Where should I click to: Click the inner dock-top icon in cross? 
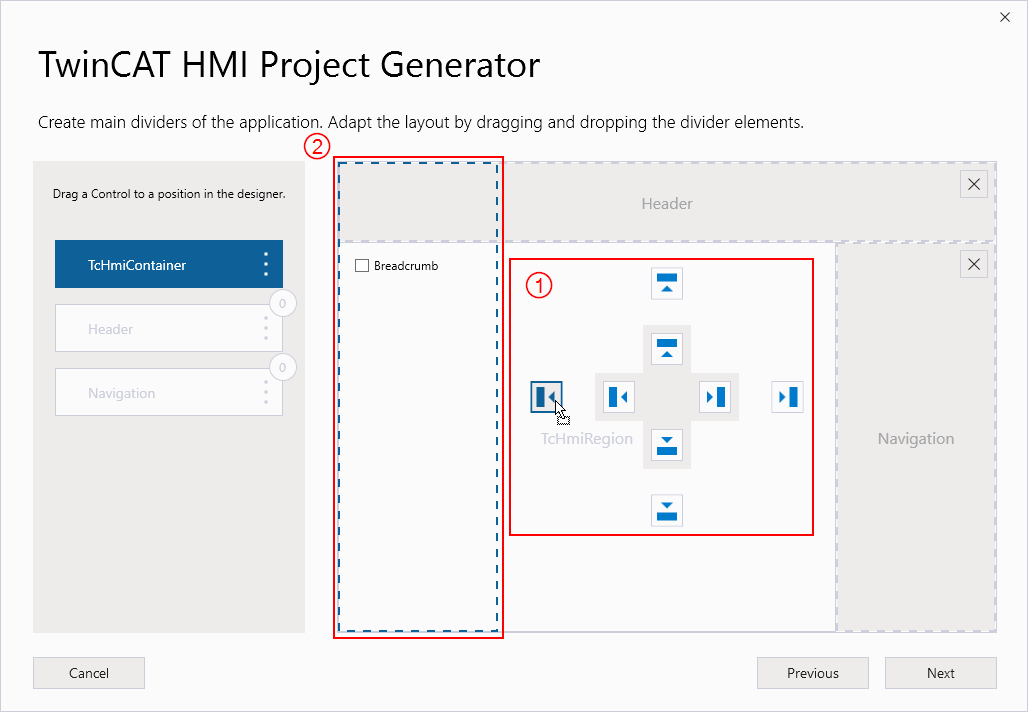coord(667,348)
